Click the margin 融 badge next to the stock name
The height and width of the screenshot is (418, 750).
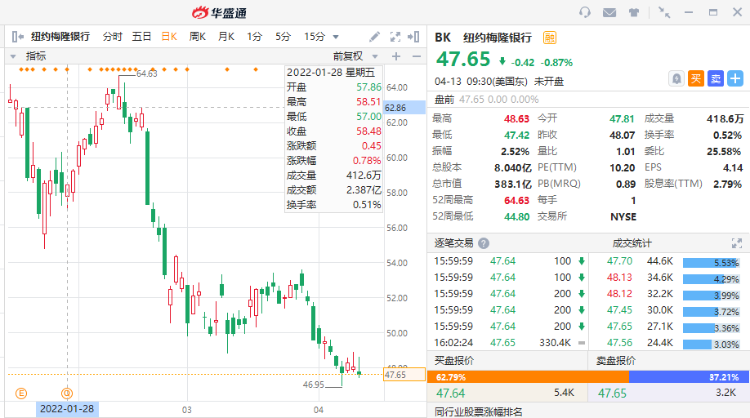pyautogui.click(x=550, y=37)
